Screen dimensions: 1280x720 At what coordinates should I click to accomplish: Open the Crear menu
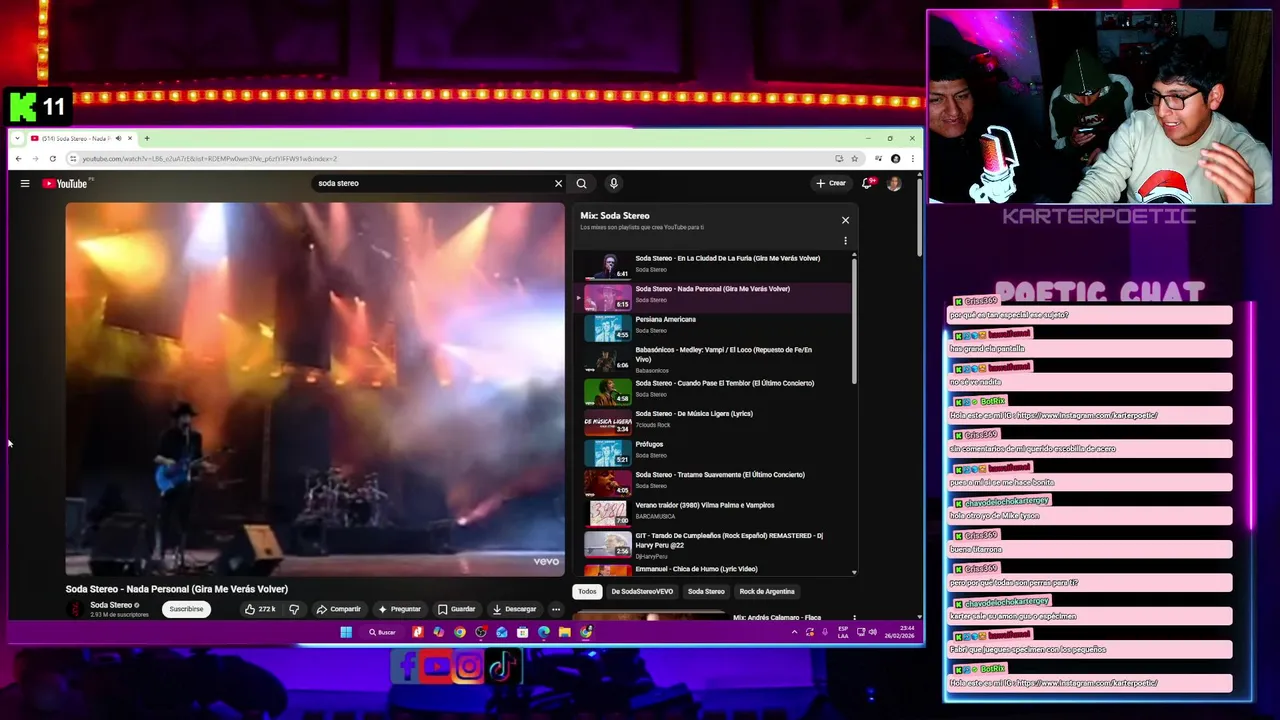click(x=831, y=183)
